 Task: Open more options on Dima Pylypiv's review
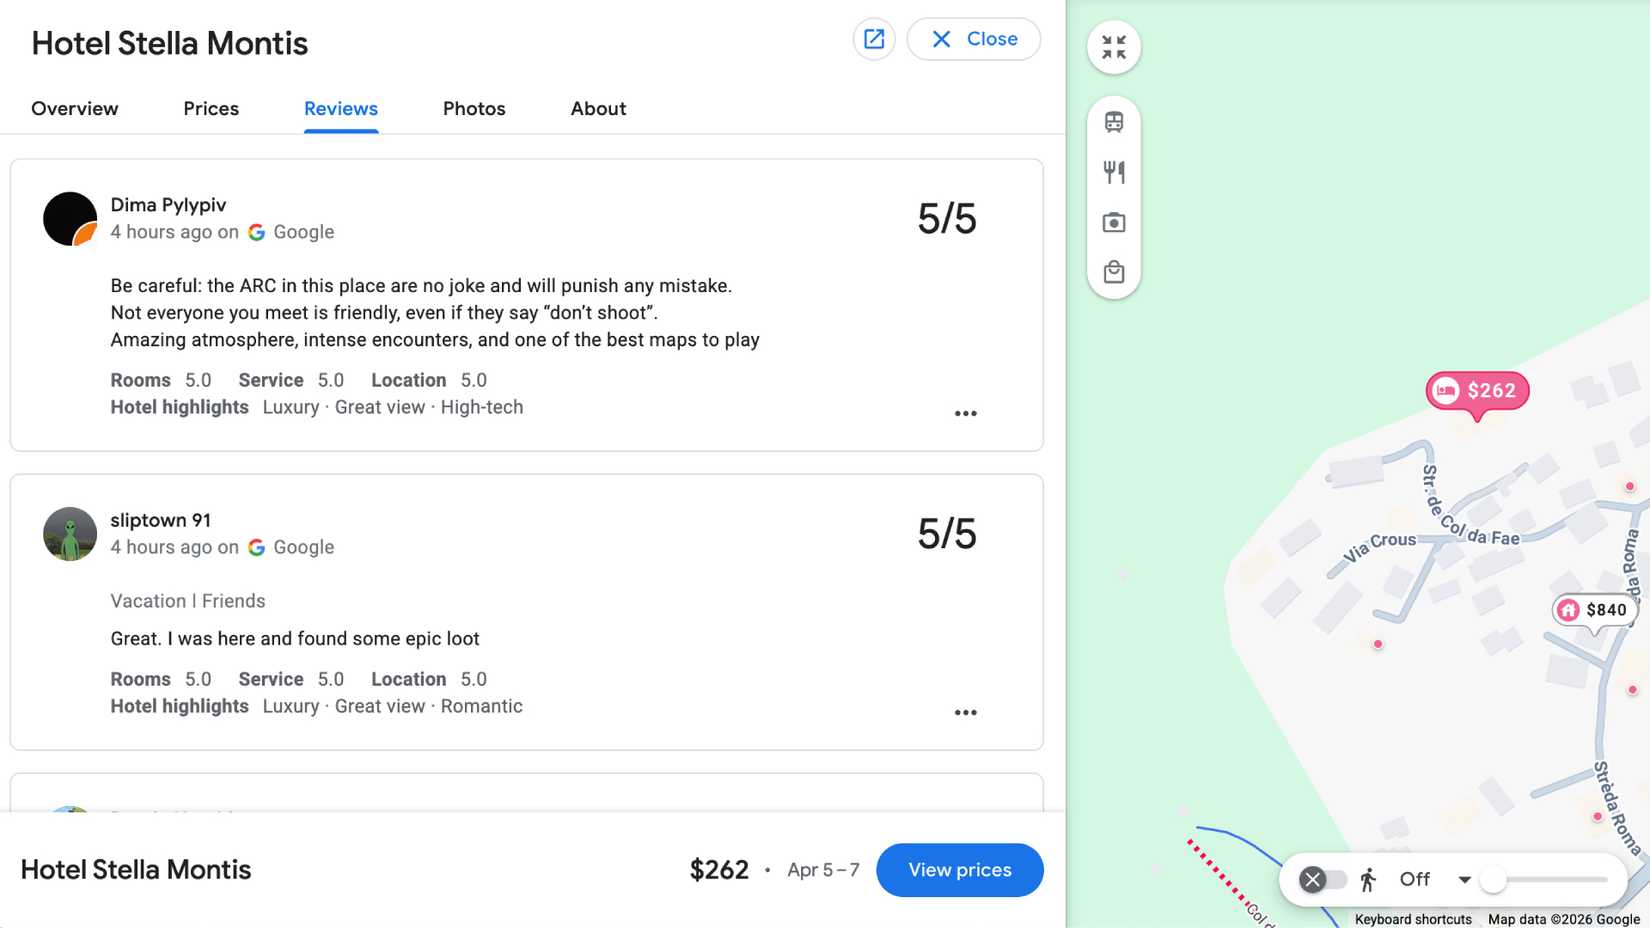[965, 413]
